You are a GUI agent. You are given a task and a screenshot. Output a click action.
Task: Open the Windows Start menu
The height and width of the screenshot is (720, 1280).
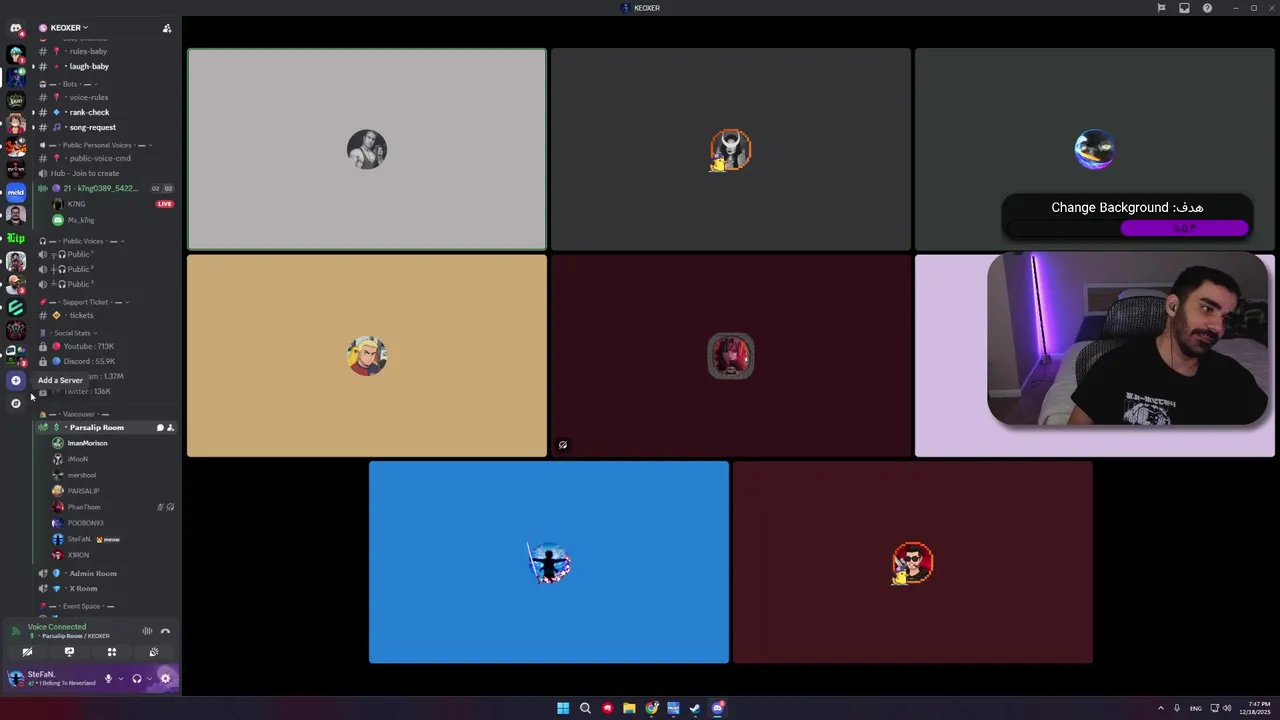(563, 708)
